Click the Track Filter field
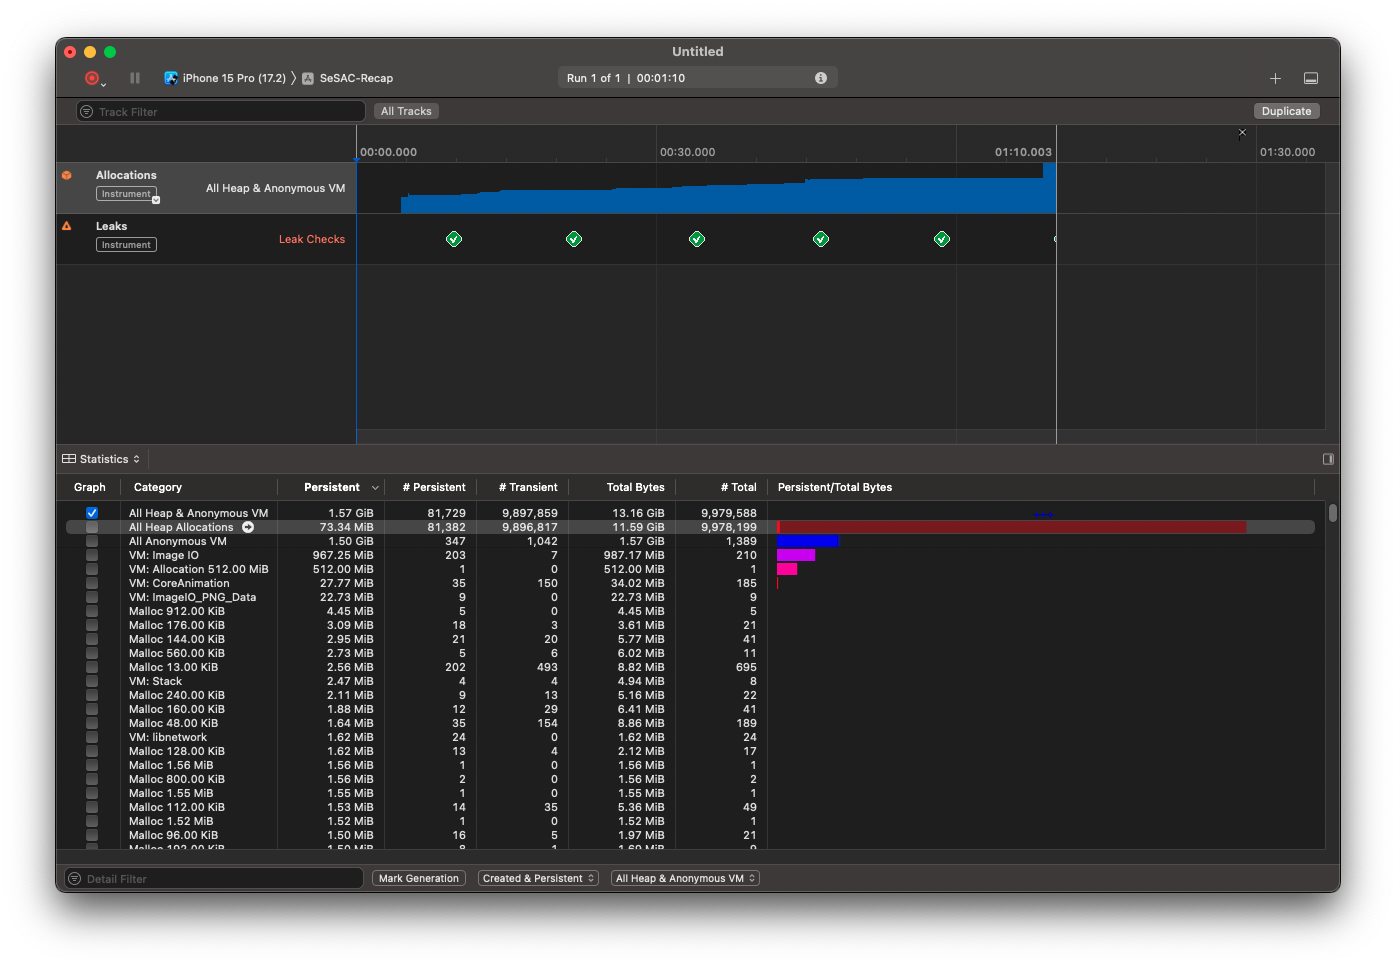This screenshot has height=966, width=1396. (221, 112)
